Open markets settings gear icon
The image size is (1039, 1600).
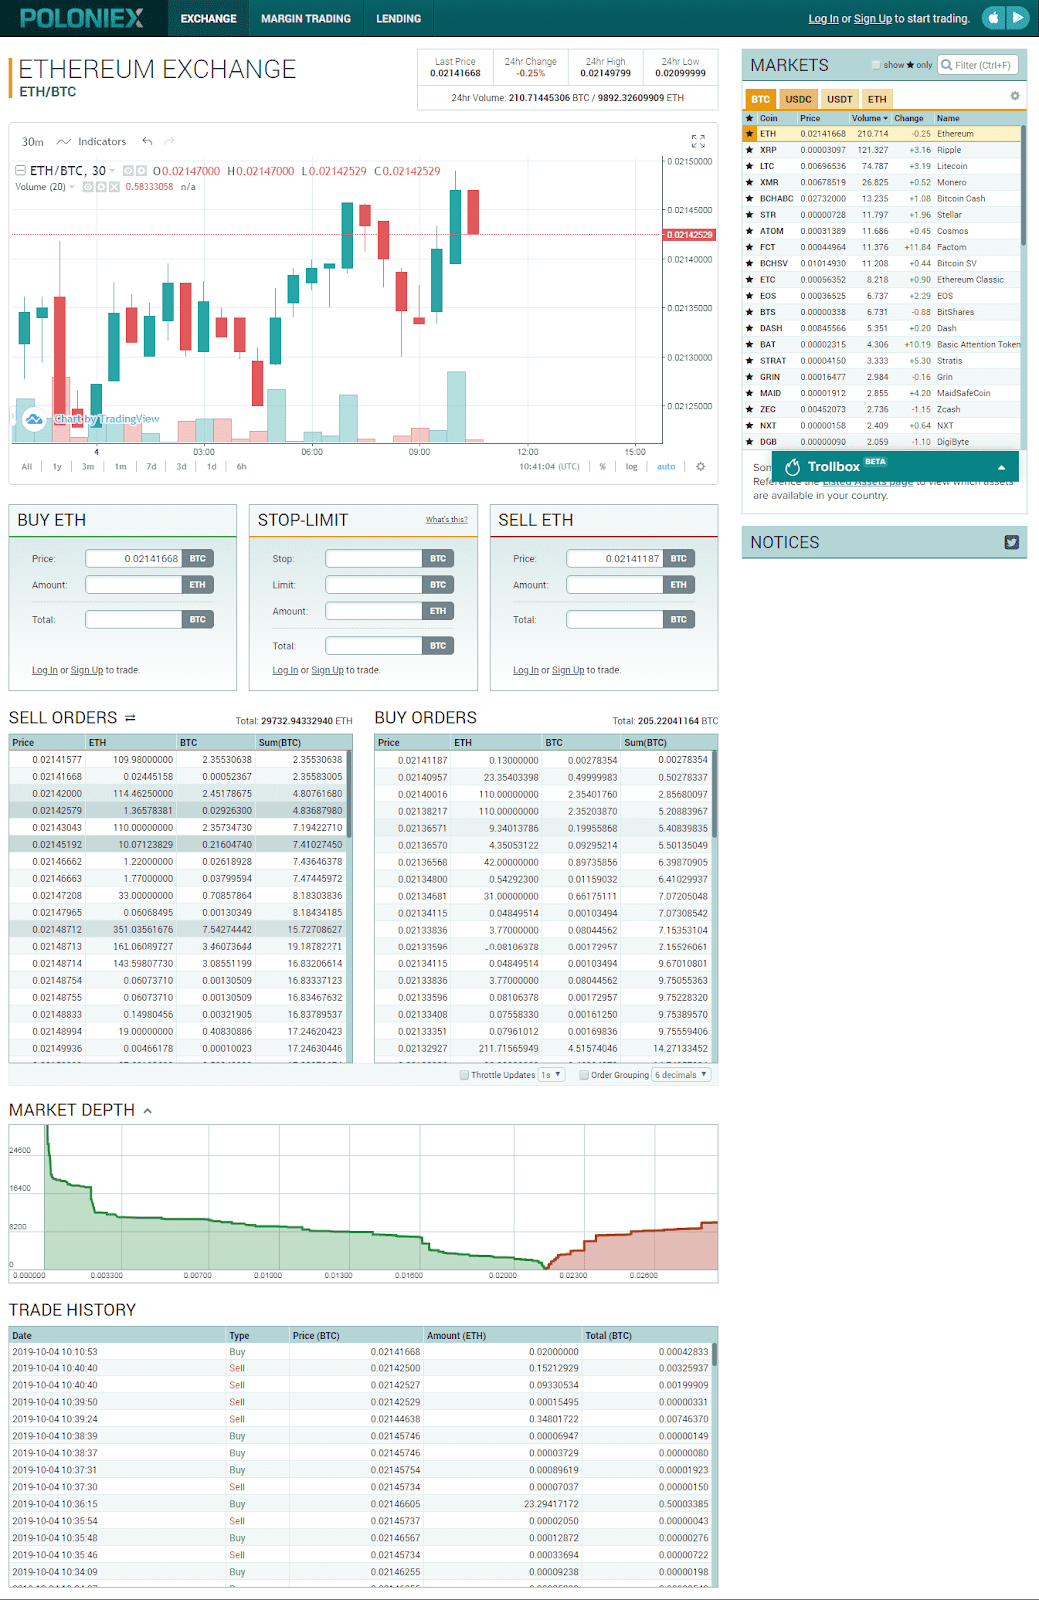pos(1015,96)
